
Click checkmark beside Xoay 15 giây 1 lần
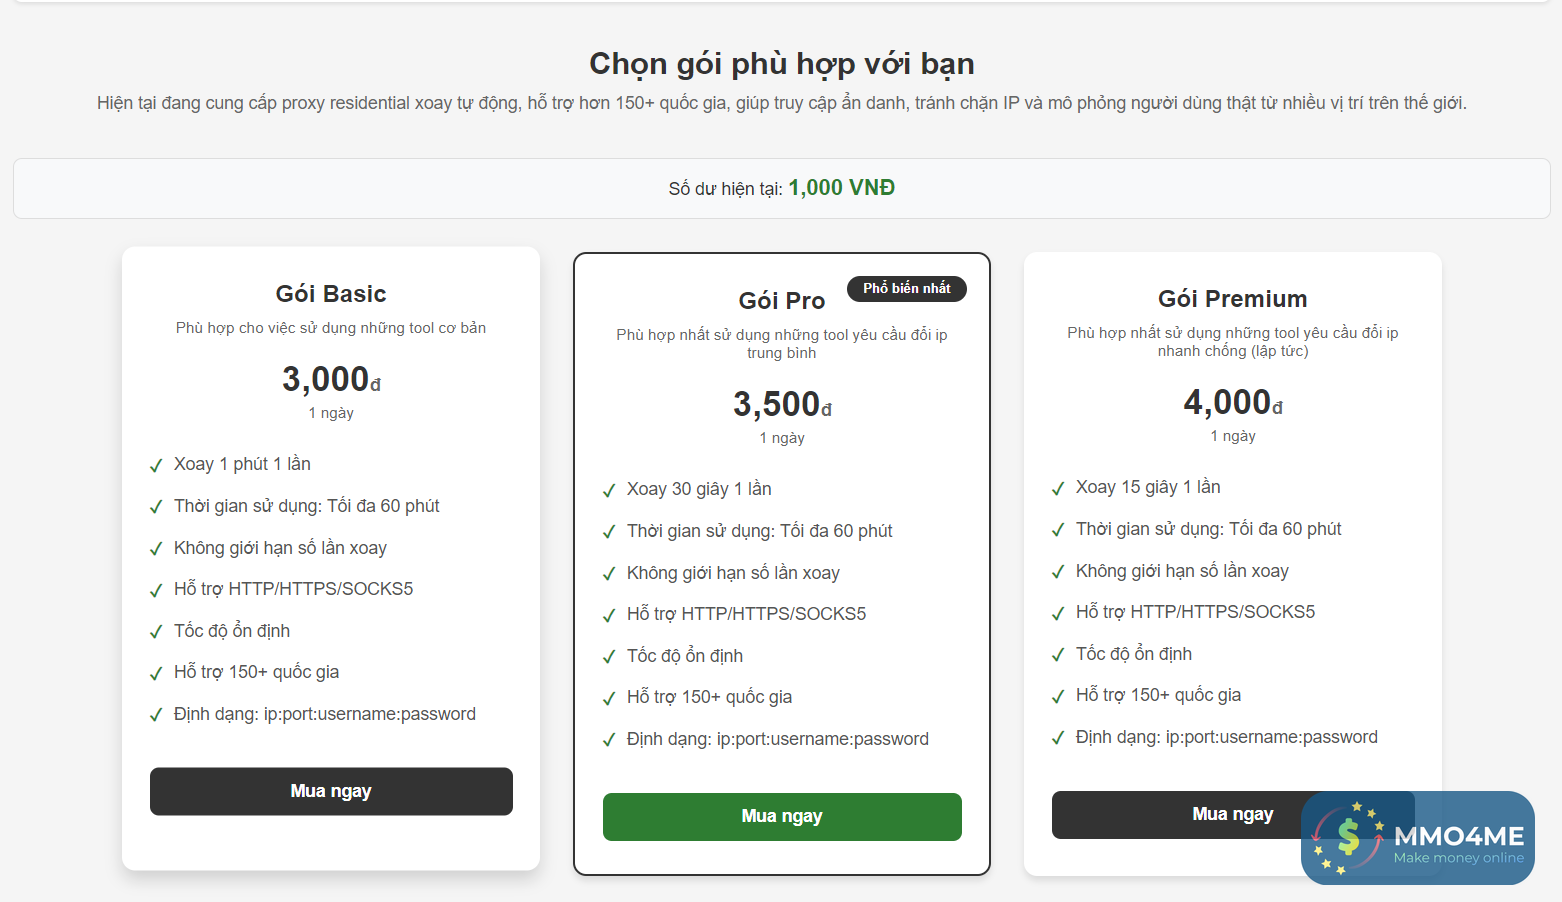[1058, 488]
